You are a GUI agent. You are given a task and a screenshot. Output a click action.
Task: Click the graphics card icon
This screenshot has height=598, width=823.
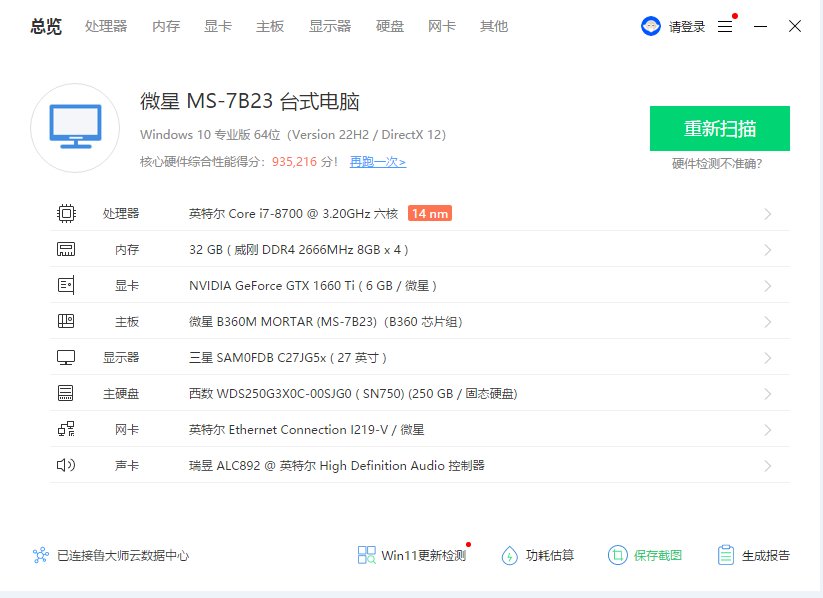coord(66,285)
